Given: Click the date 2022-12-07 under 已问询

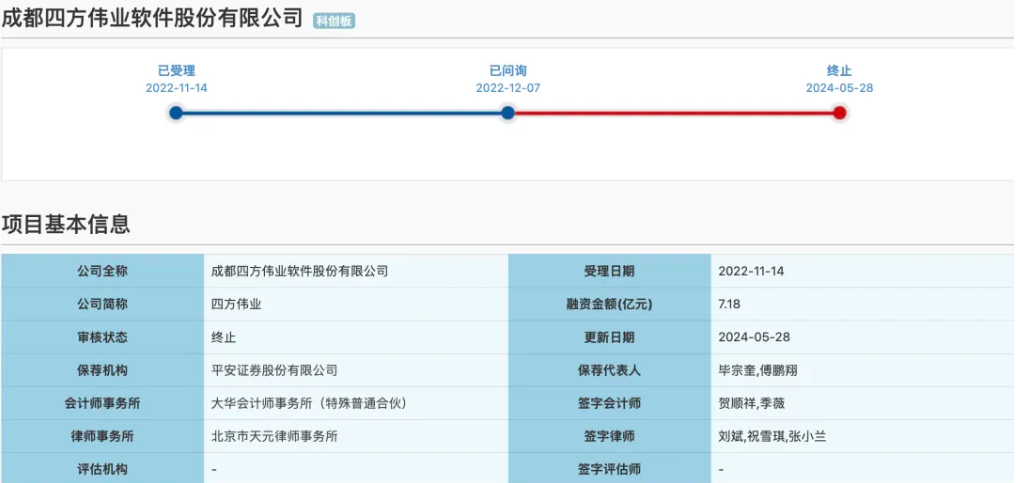Looking at the screenshot, I should pyautogui.click(x=508, y=88).
